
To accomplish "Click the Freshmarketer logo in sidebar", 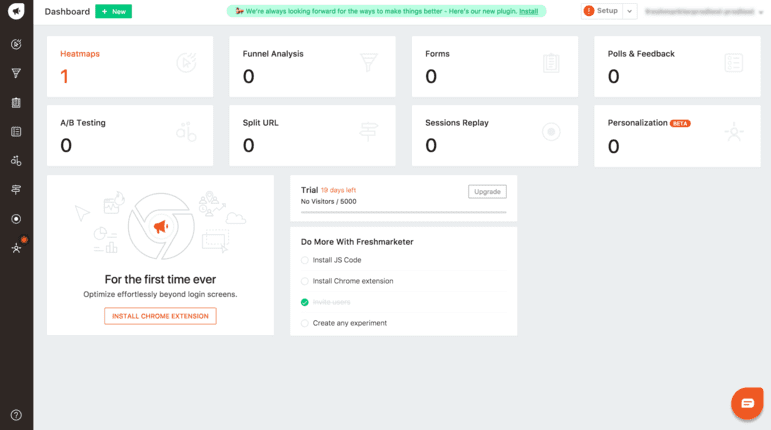I will [x=16, y=10].
